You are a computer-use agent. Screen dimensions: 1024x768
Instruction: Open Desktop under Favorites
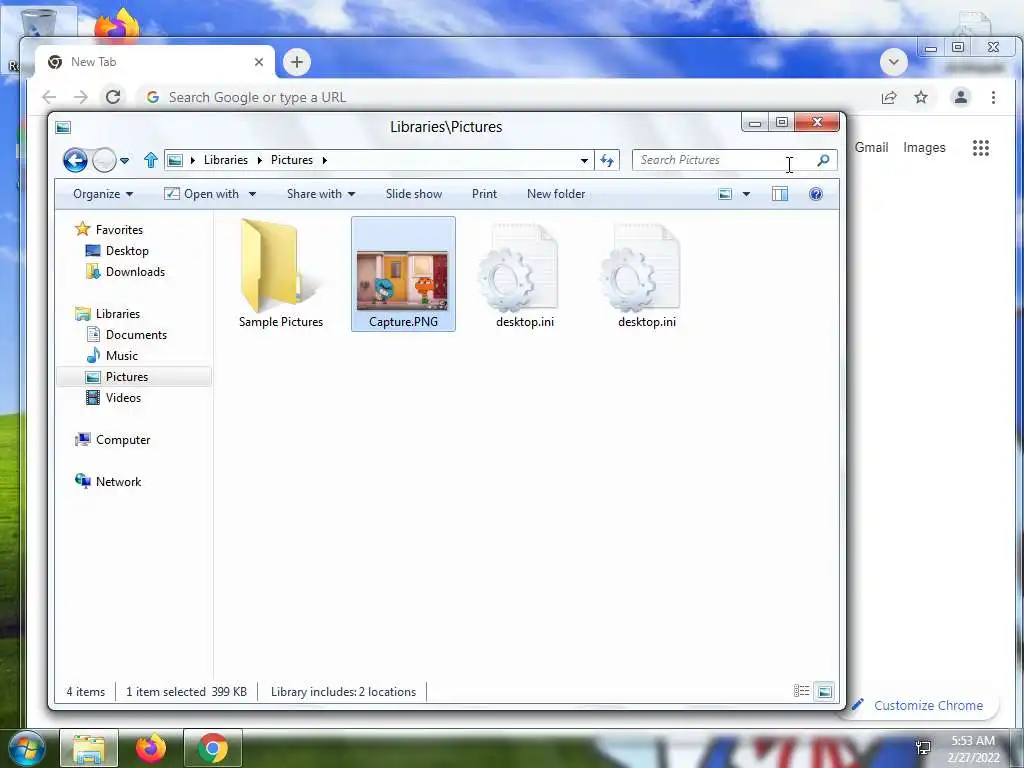click(x=118, y=251)
